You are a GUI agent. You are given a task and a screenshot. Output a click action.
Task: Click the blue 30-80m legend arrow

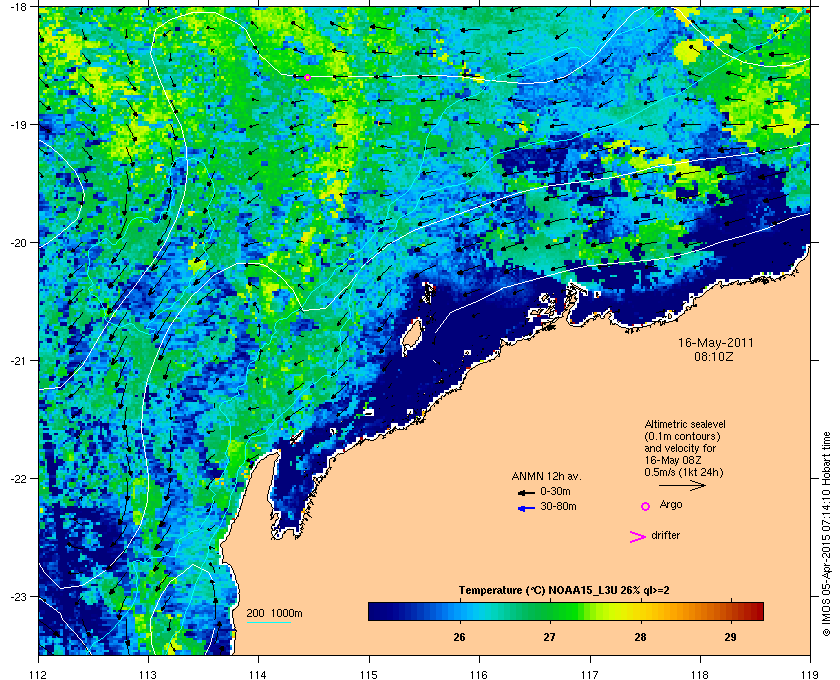pyautogui.click(x=526, y=508)
